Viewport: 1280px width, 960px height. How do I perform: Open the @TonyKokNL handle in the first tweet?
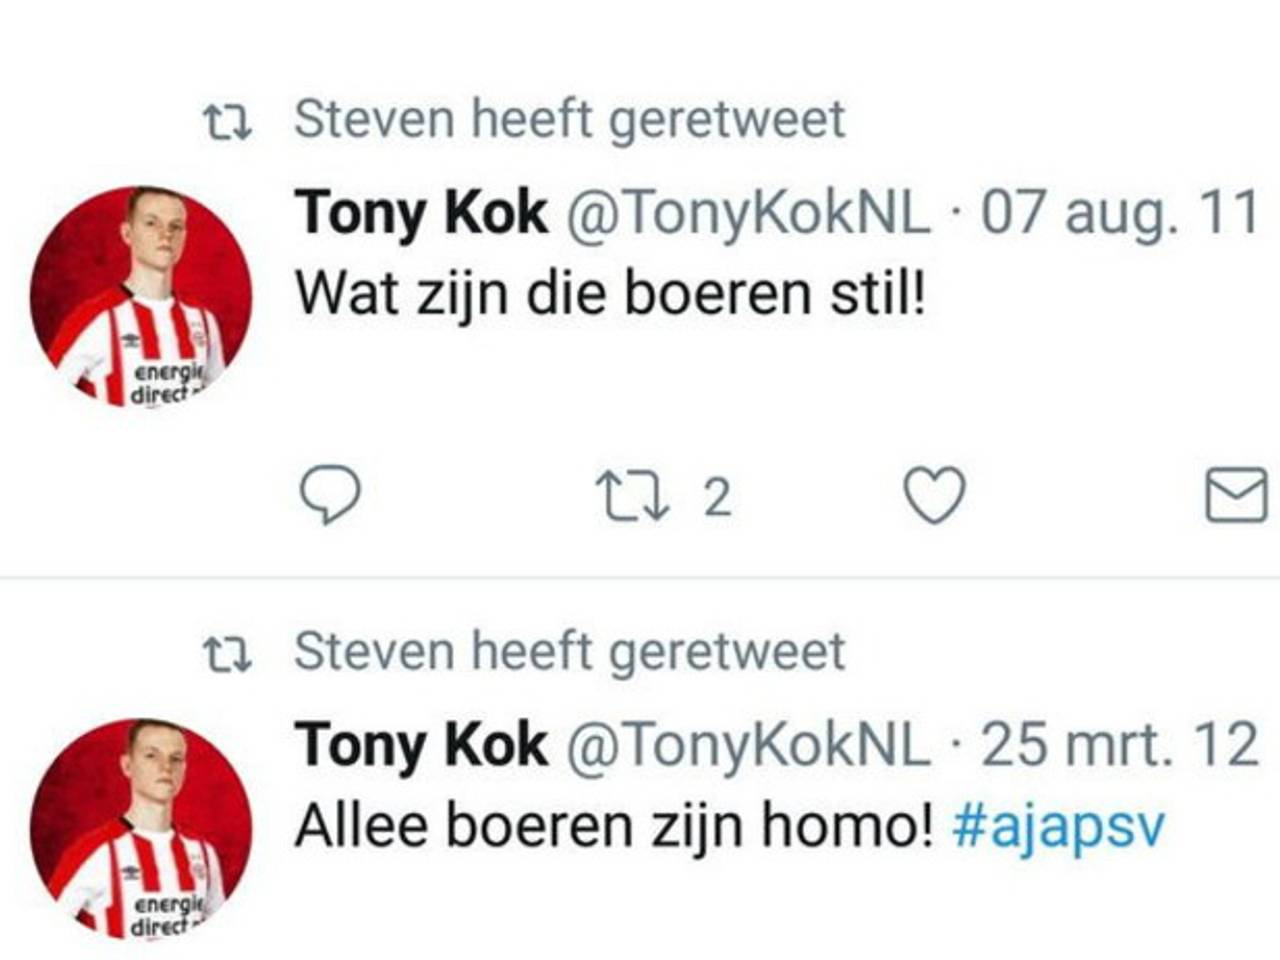(748, 214)
